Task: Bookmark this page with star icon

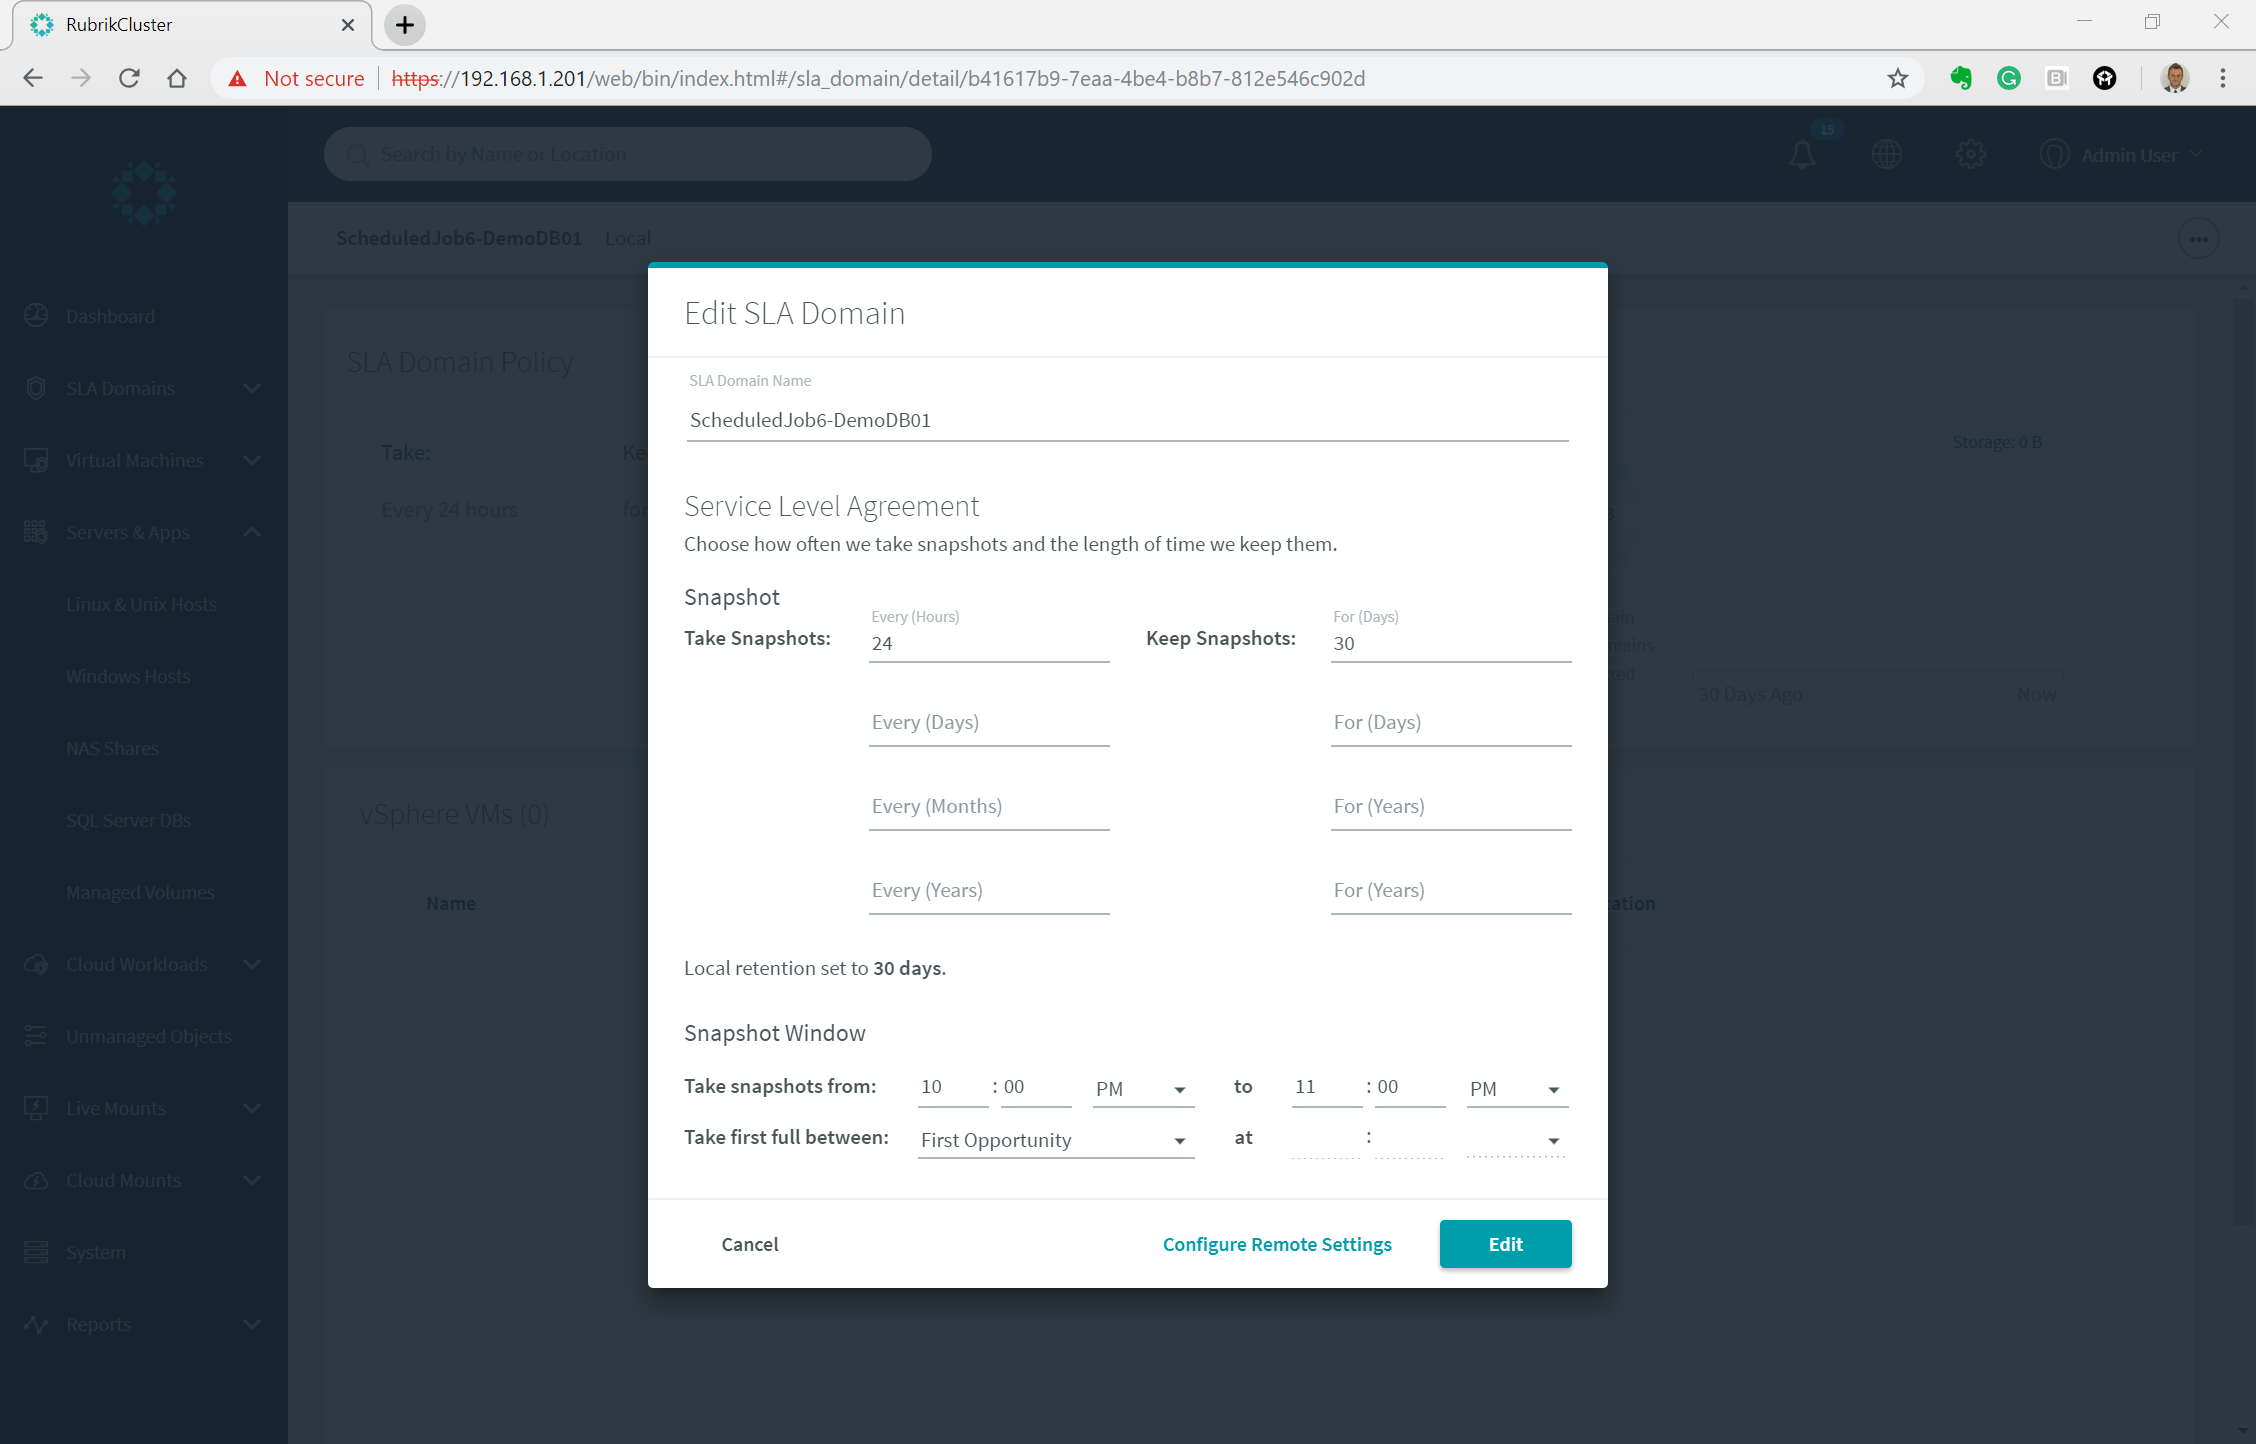Action: pos(1897,79)
